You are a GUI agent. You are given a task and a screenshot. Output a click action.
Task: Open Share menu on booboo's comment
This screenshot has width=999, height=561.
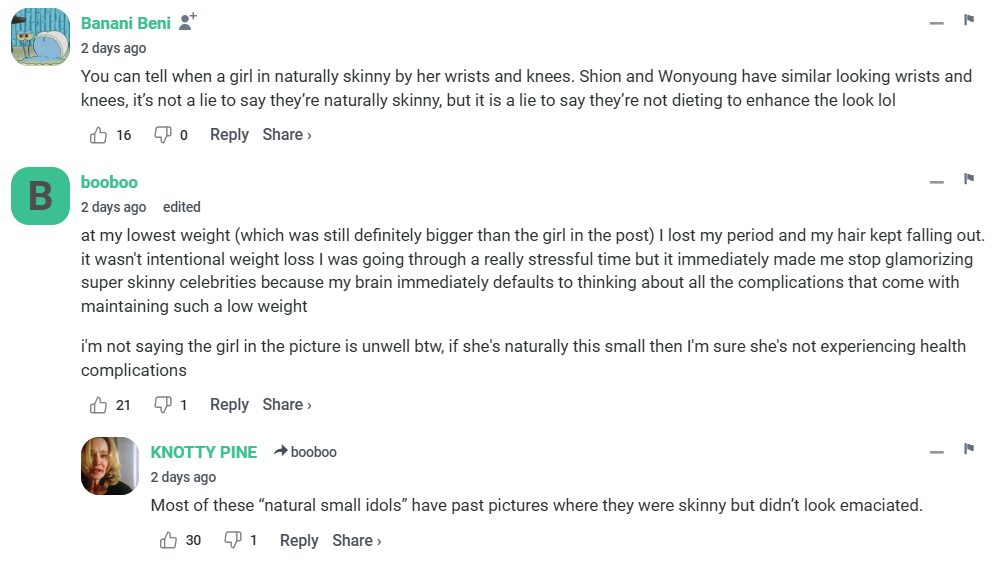pyautogui.click(x=287, y=405)
